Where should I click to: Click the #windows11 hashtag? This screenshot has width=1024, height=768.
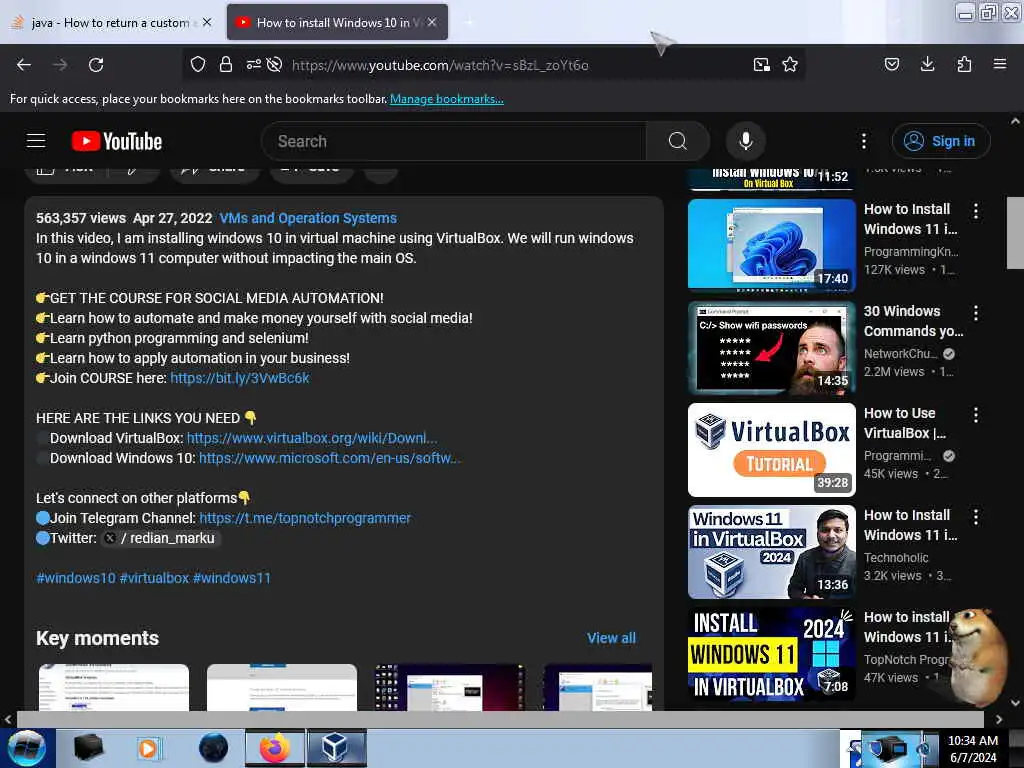[x=232, y=578]
